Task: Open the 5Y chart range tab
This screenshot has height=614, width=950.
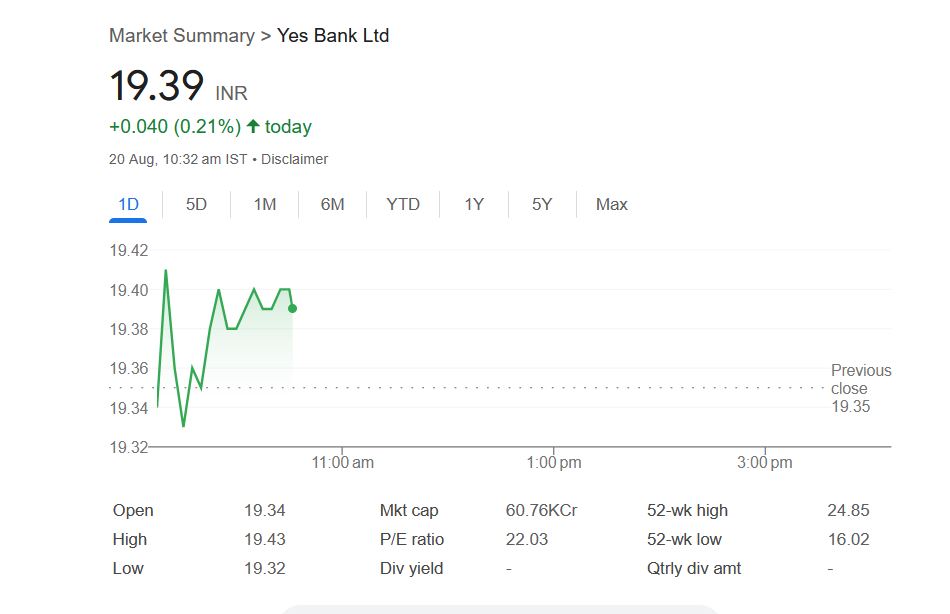Action: pyautogui.click(x=541, y=205)
